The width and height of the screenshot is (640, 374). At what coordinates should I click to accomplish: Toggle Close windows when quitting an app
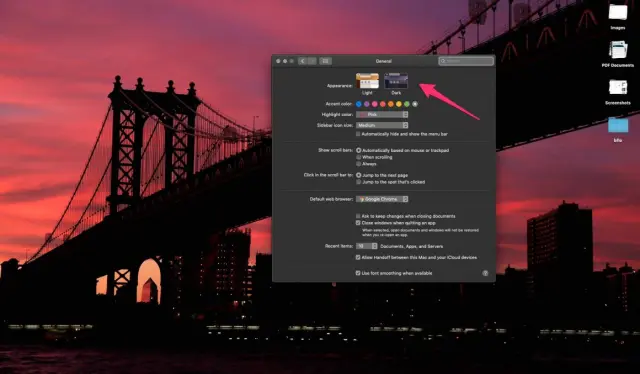[358, 223]
